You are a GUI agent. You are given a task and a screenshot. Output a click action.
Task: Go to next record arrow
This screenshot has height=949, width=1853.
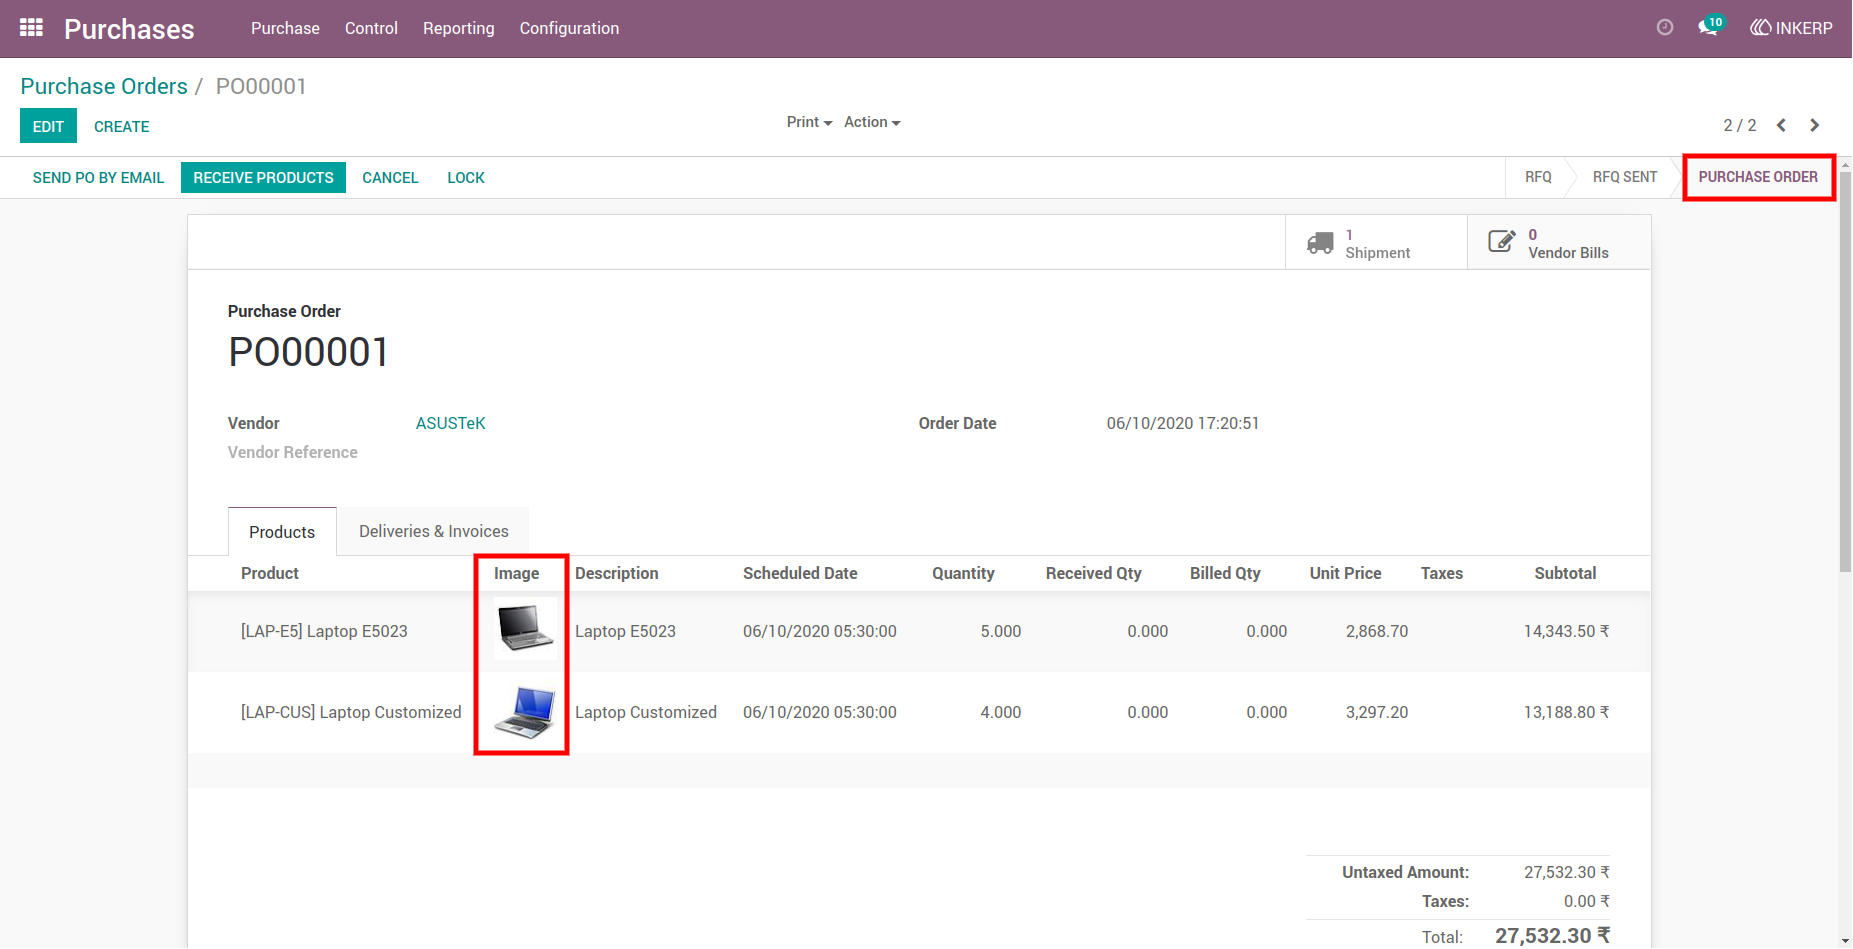[x=1815, y=125]
